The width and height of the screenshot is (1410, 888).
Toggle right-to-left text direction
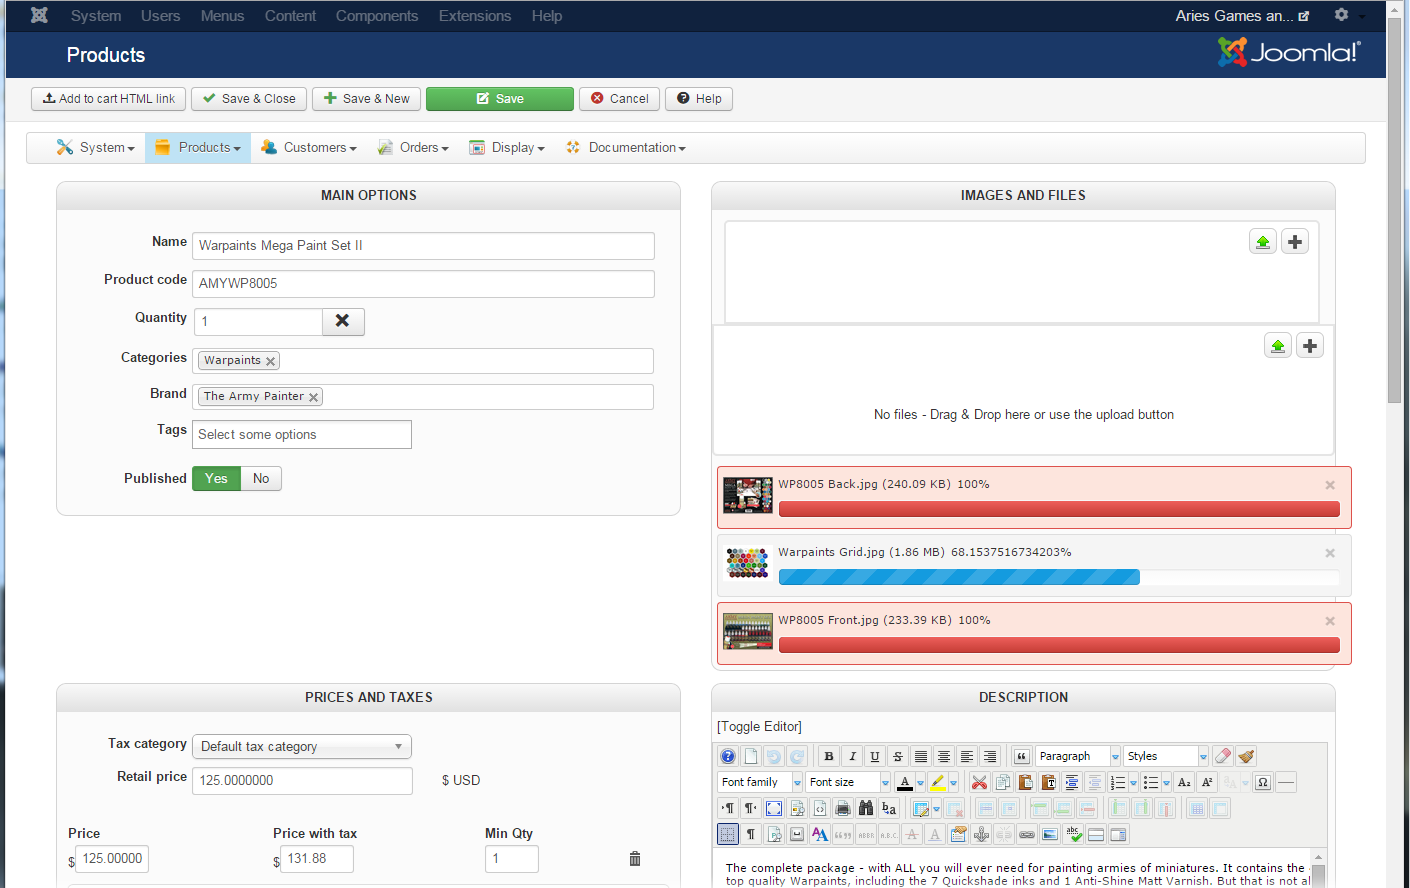[751, 808]
